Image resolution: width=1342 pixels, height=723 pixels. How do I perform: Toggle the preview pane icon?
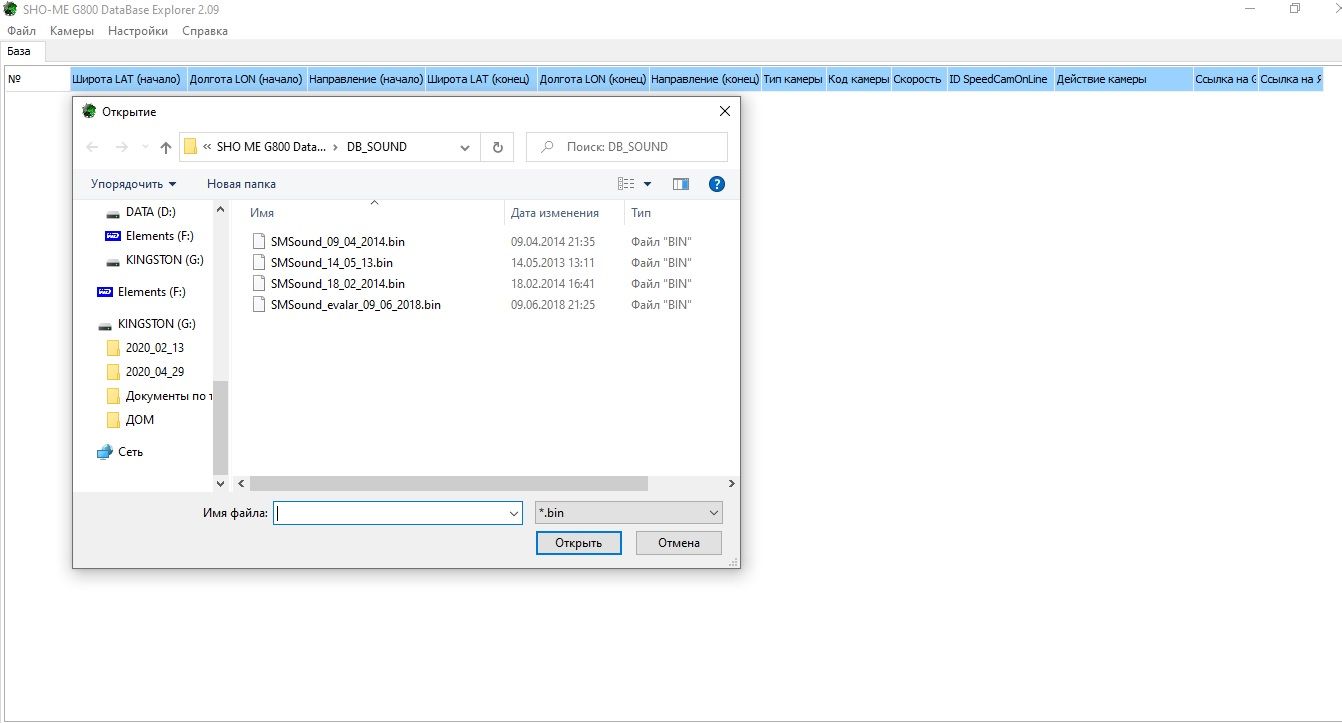[x=681, y=184]
